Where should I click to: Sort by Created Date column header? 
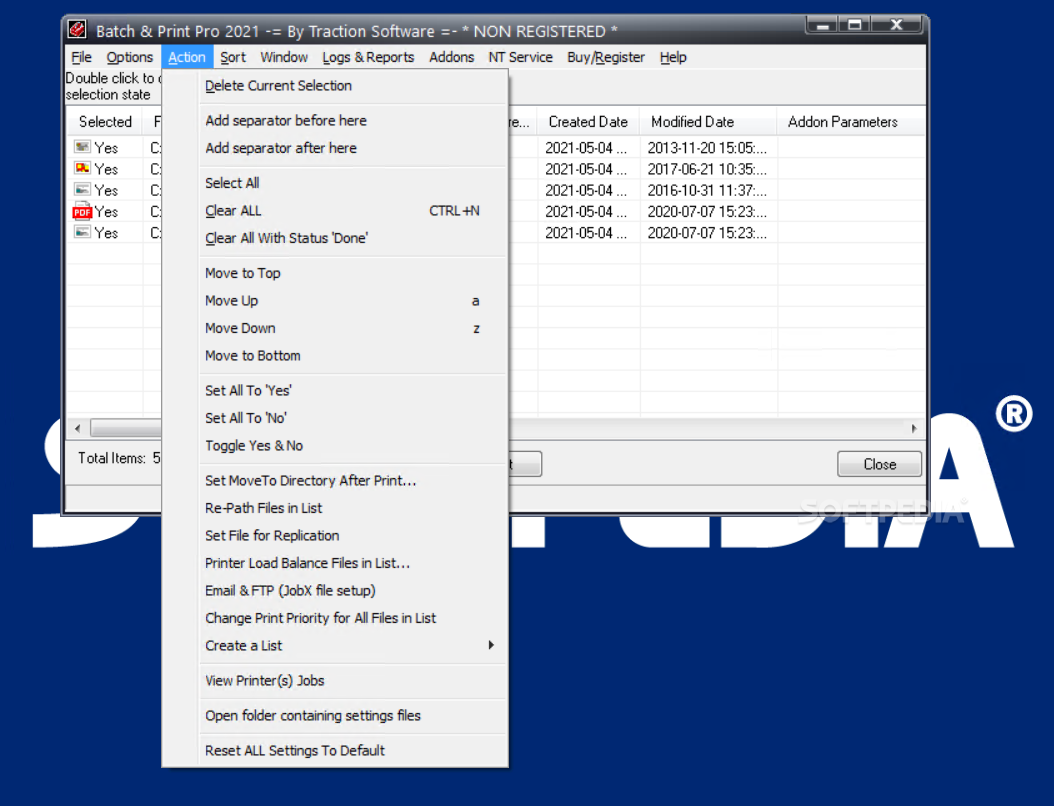(x=588, y=122)
